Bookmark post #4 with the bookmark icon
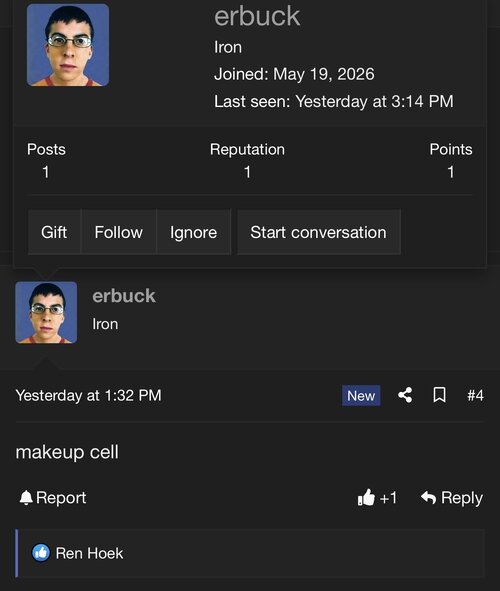 coord(439,395)
